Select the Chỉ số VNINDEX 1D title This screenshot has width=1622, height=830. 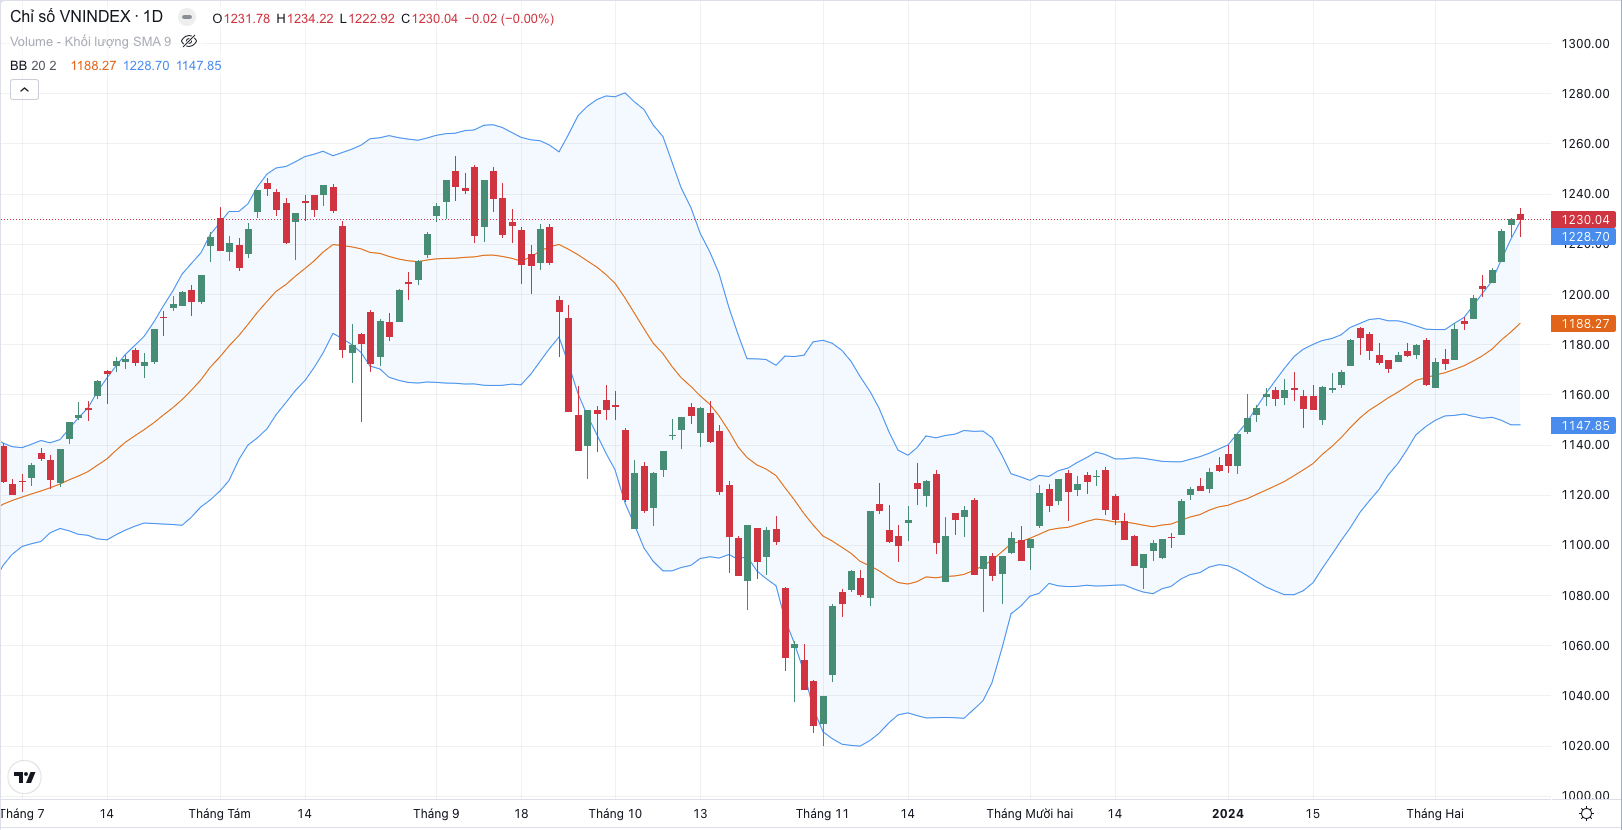tap(86, 17)
